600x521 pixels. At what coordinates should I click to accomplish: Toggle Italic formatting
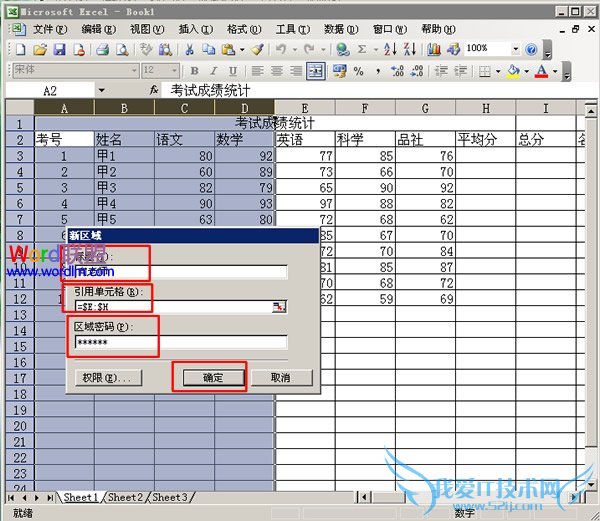214,71
